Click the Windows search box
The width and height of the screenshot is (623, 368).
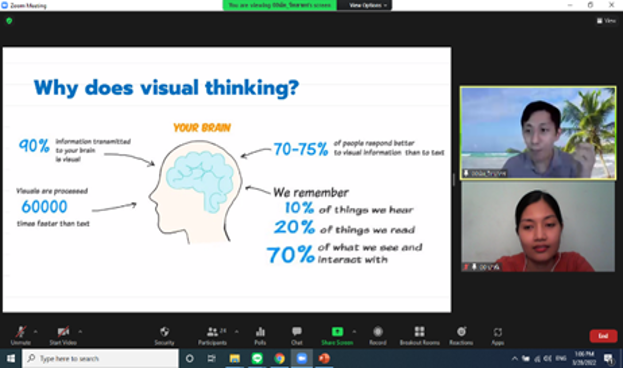pos(100,358)
